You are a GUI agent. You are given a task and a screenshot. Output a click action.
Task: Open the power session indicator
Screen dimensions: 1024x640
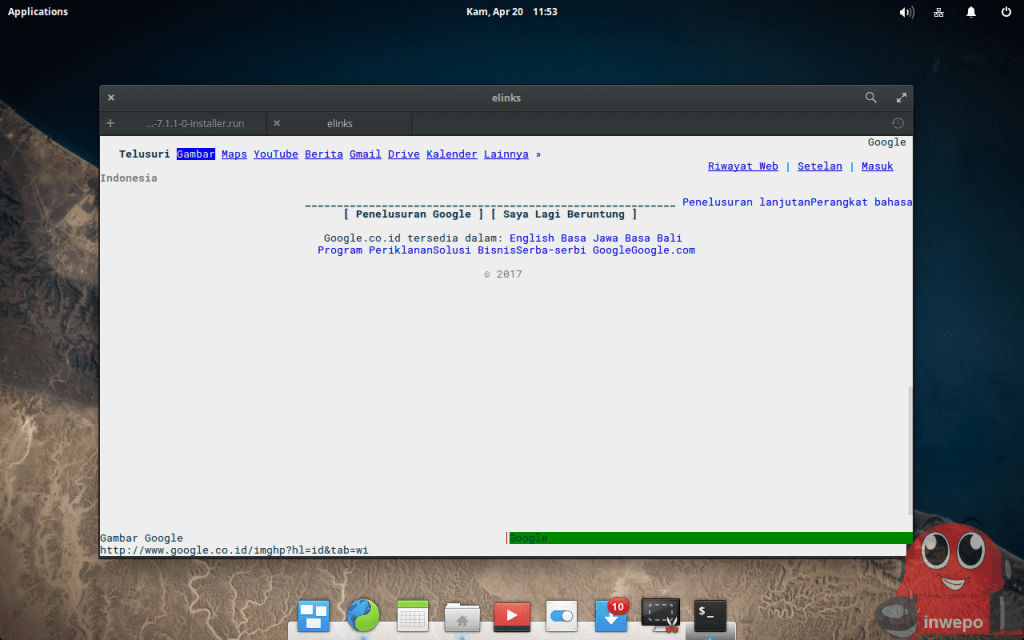click(x=1006, y=12)
